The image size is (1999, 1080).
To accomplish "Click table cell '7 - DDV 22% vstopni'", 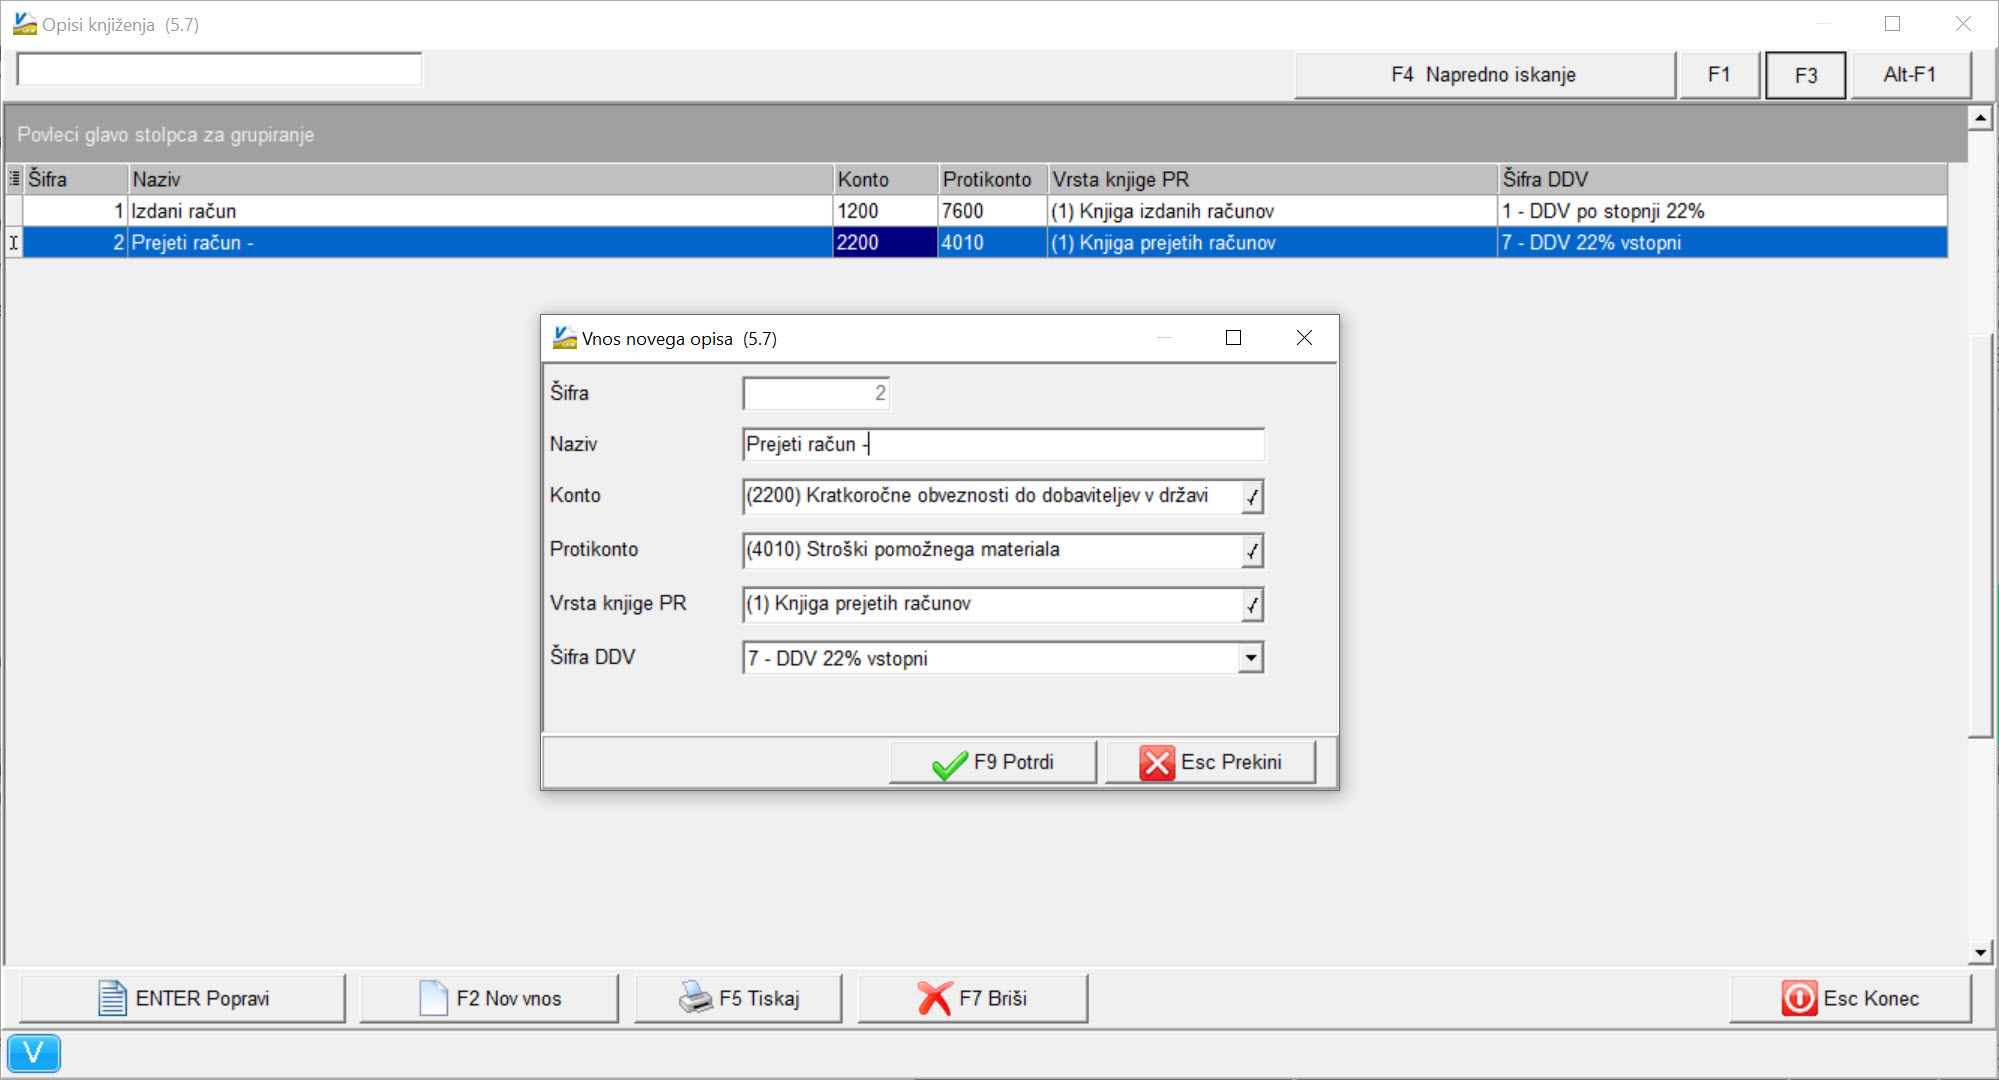I will [x=1723, y=243].
